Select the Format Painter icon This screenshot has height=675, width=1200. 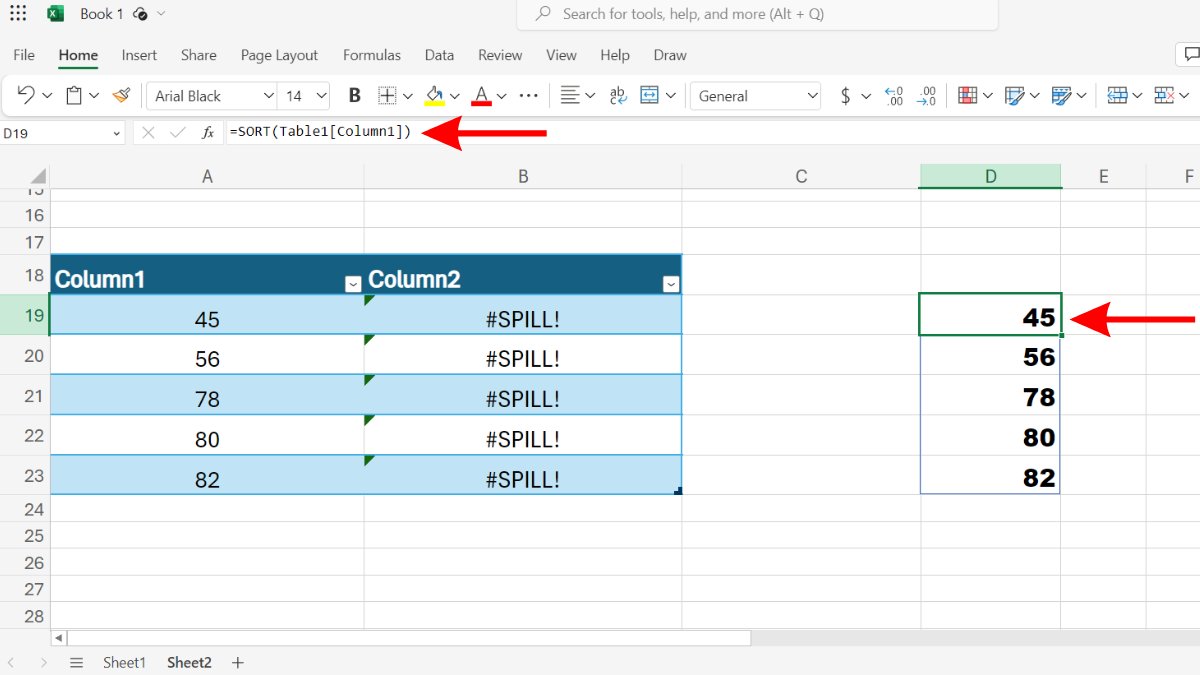point(120,95)
